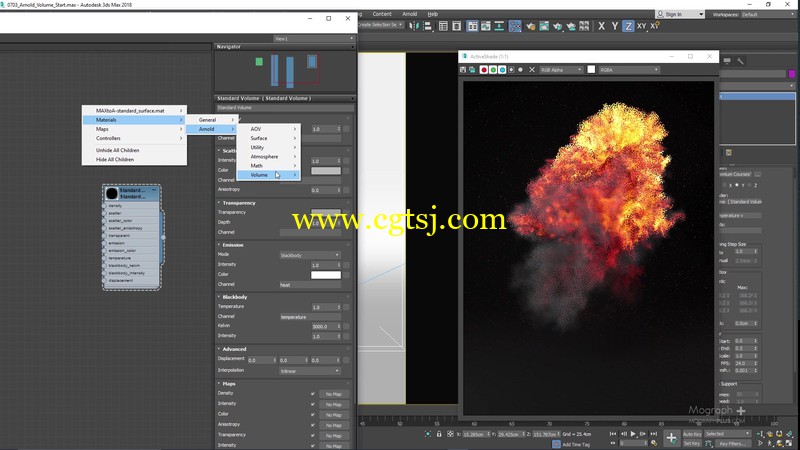800x450 pixels.
Task: Open the Help menu
Action: 433,14
